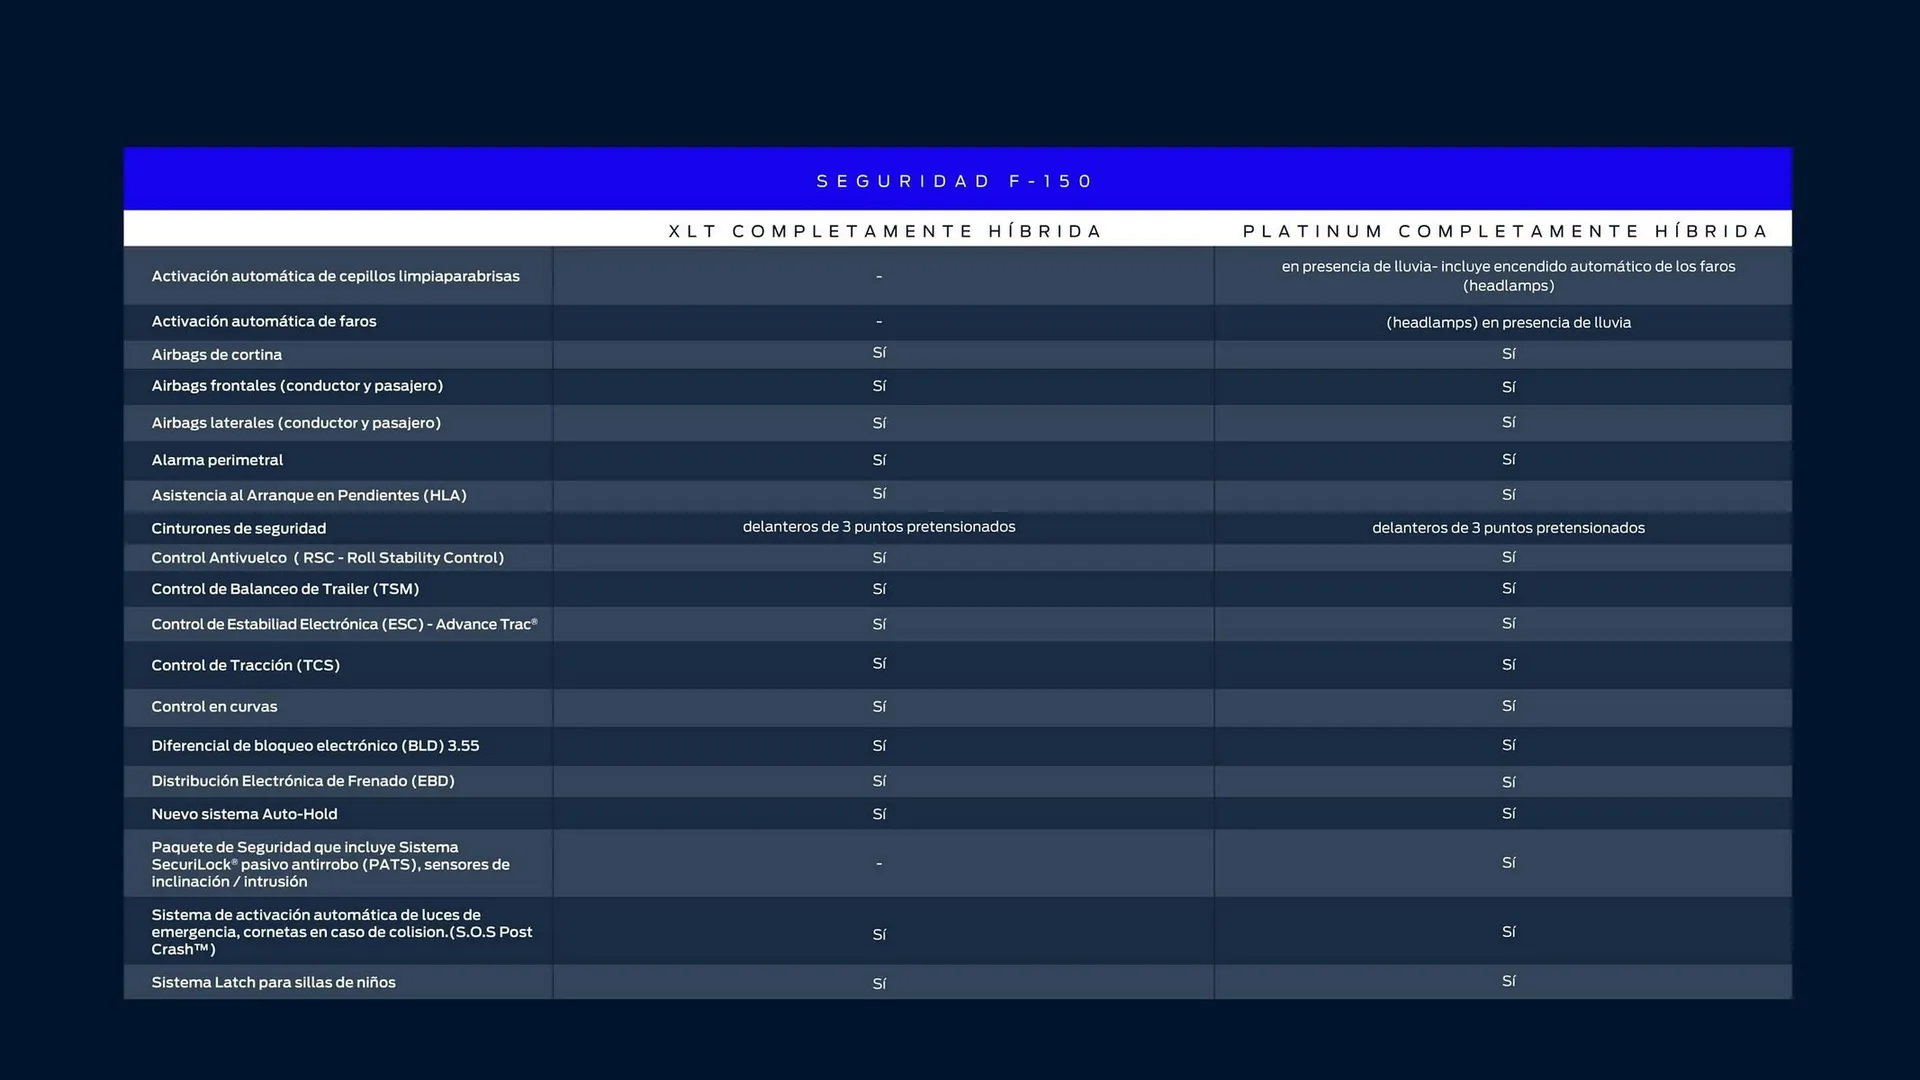This screenshot has height=1080, width=1920.
Task: Select Platinum Completamente Híbrida column heading
Action: pyautogui.click(x=1505, y=231)
